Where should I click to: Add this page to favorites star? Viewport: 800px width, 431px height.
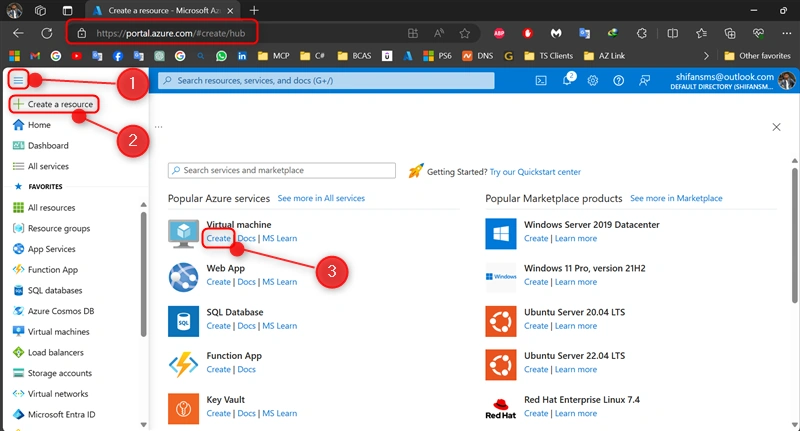coord(464,34)
